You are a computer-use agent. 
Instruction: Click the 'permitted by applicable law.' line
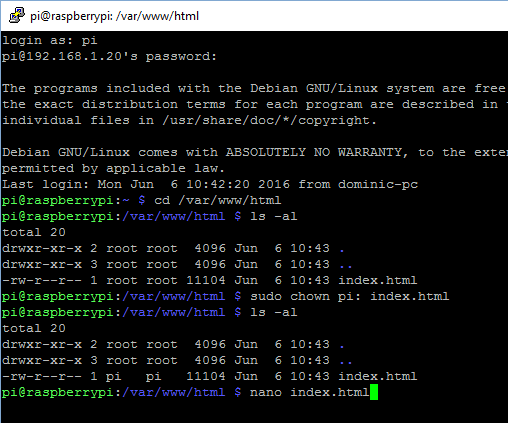tap(113, 169)
